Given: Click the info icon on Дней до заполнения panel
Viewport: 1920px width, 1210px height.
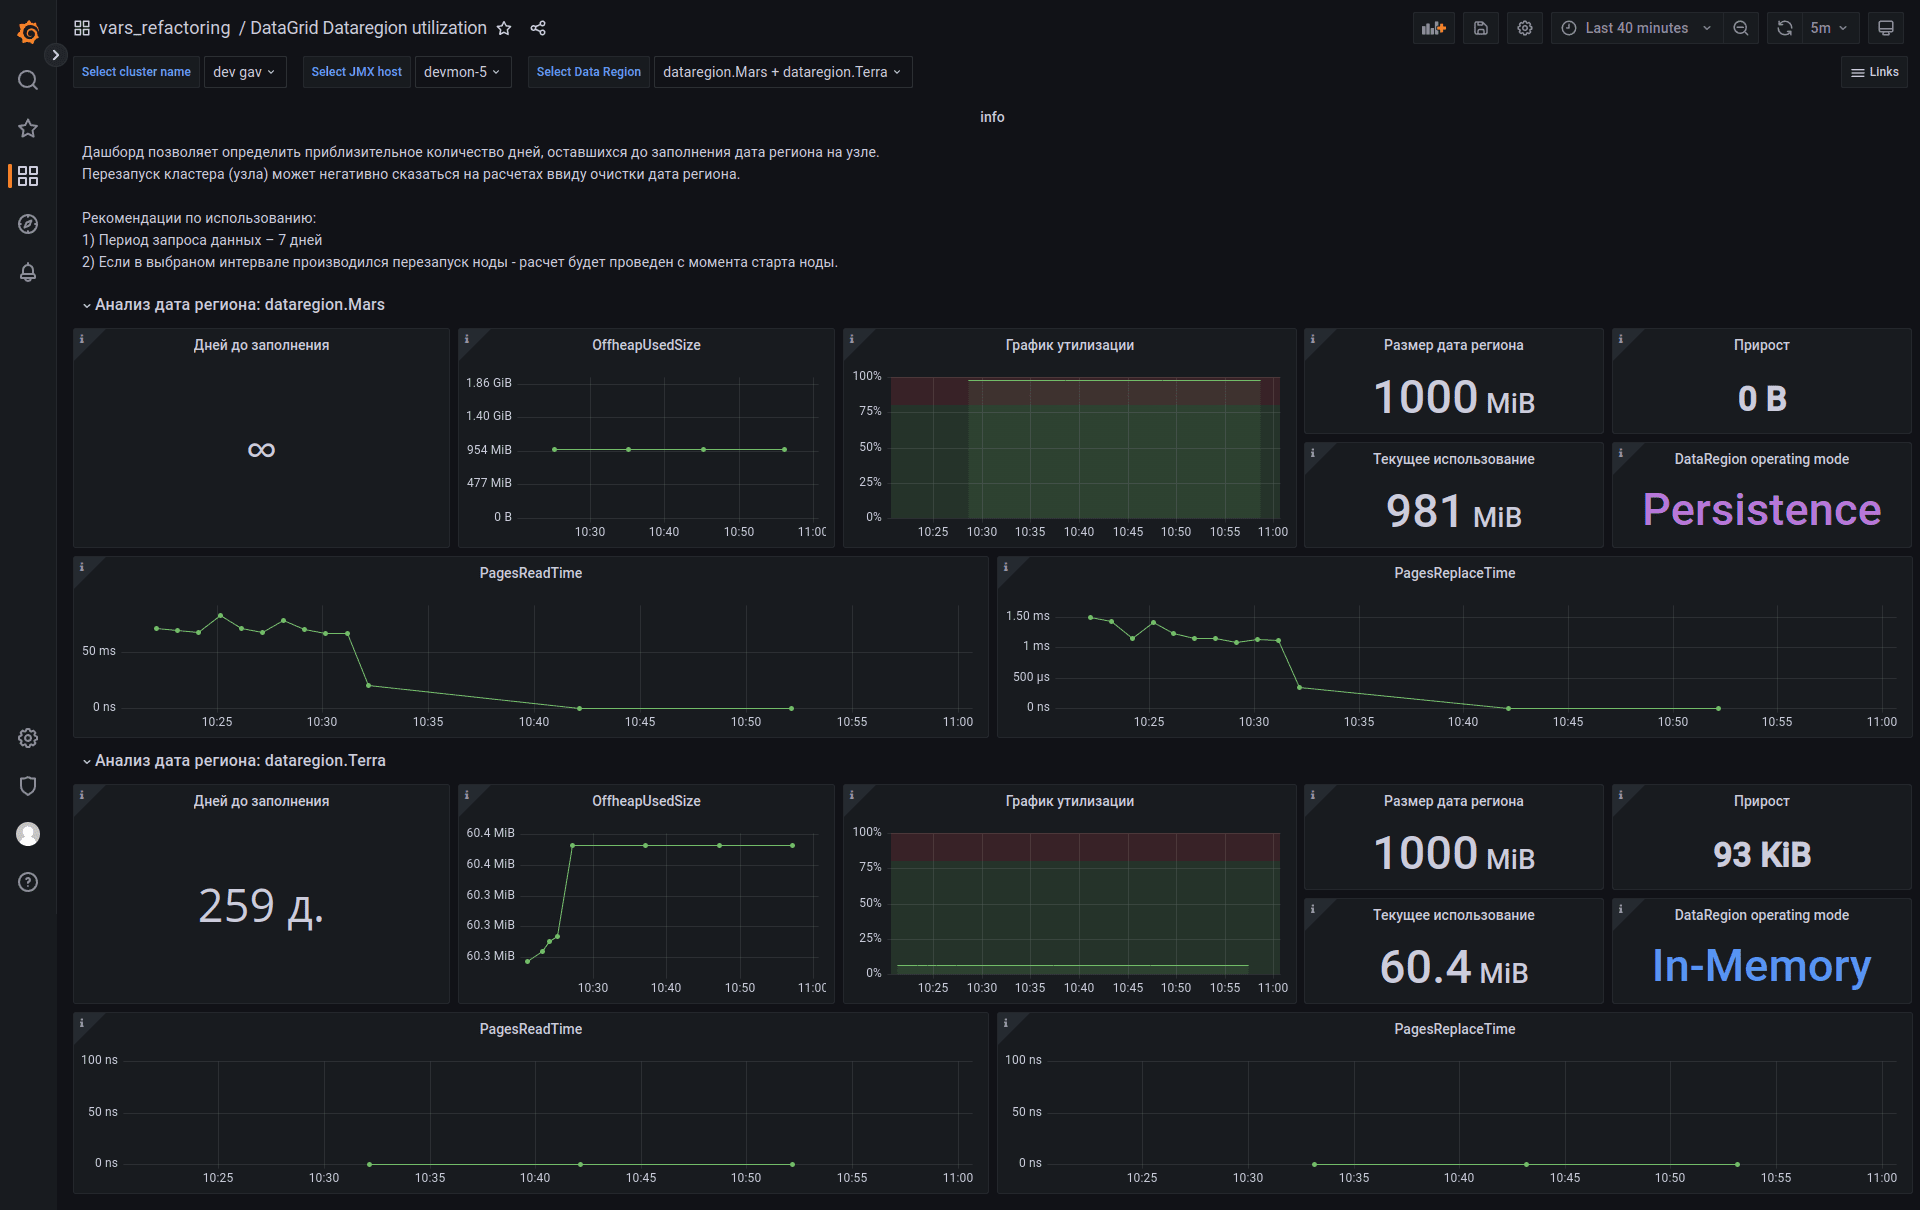Looking at the screenshot, I should pyautogui.click(x=82, y=339).
